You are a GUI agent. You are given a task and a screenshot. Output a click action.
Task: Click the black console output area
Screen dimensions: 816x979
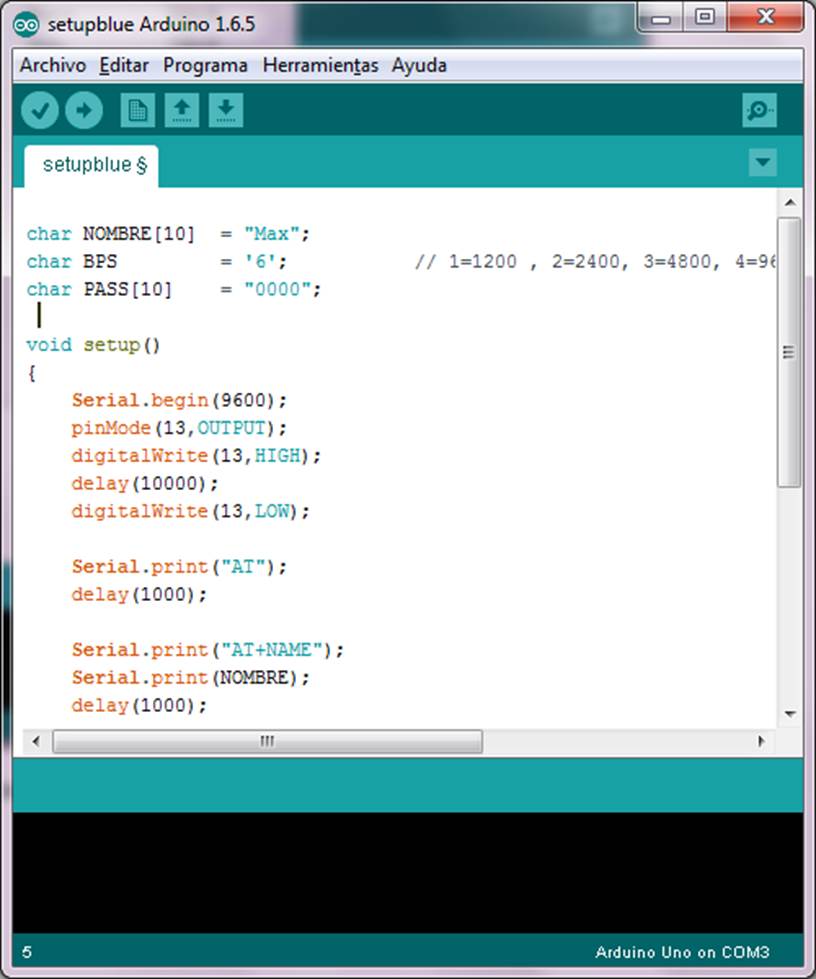point(408,872)
